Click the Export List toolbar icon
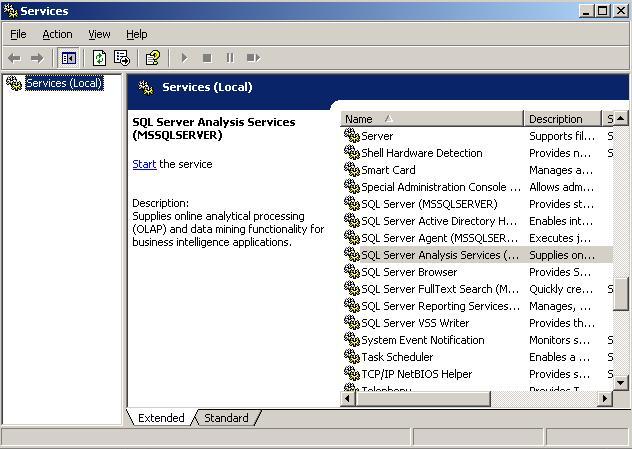The width and height of the screenshot is (632, 449). pos(121,58)
